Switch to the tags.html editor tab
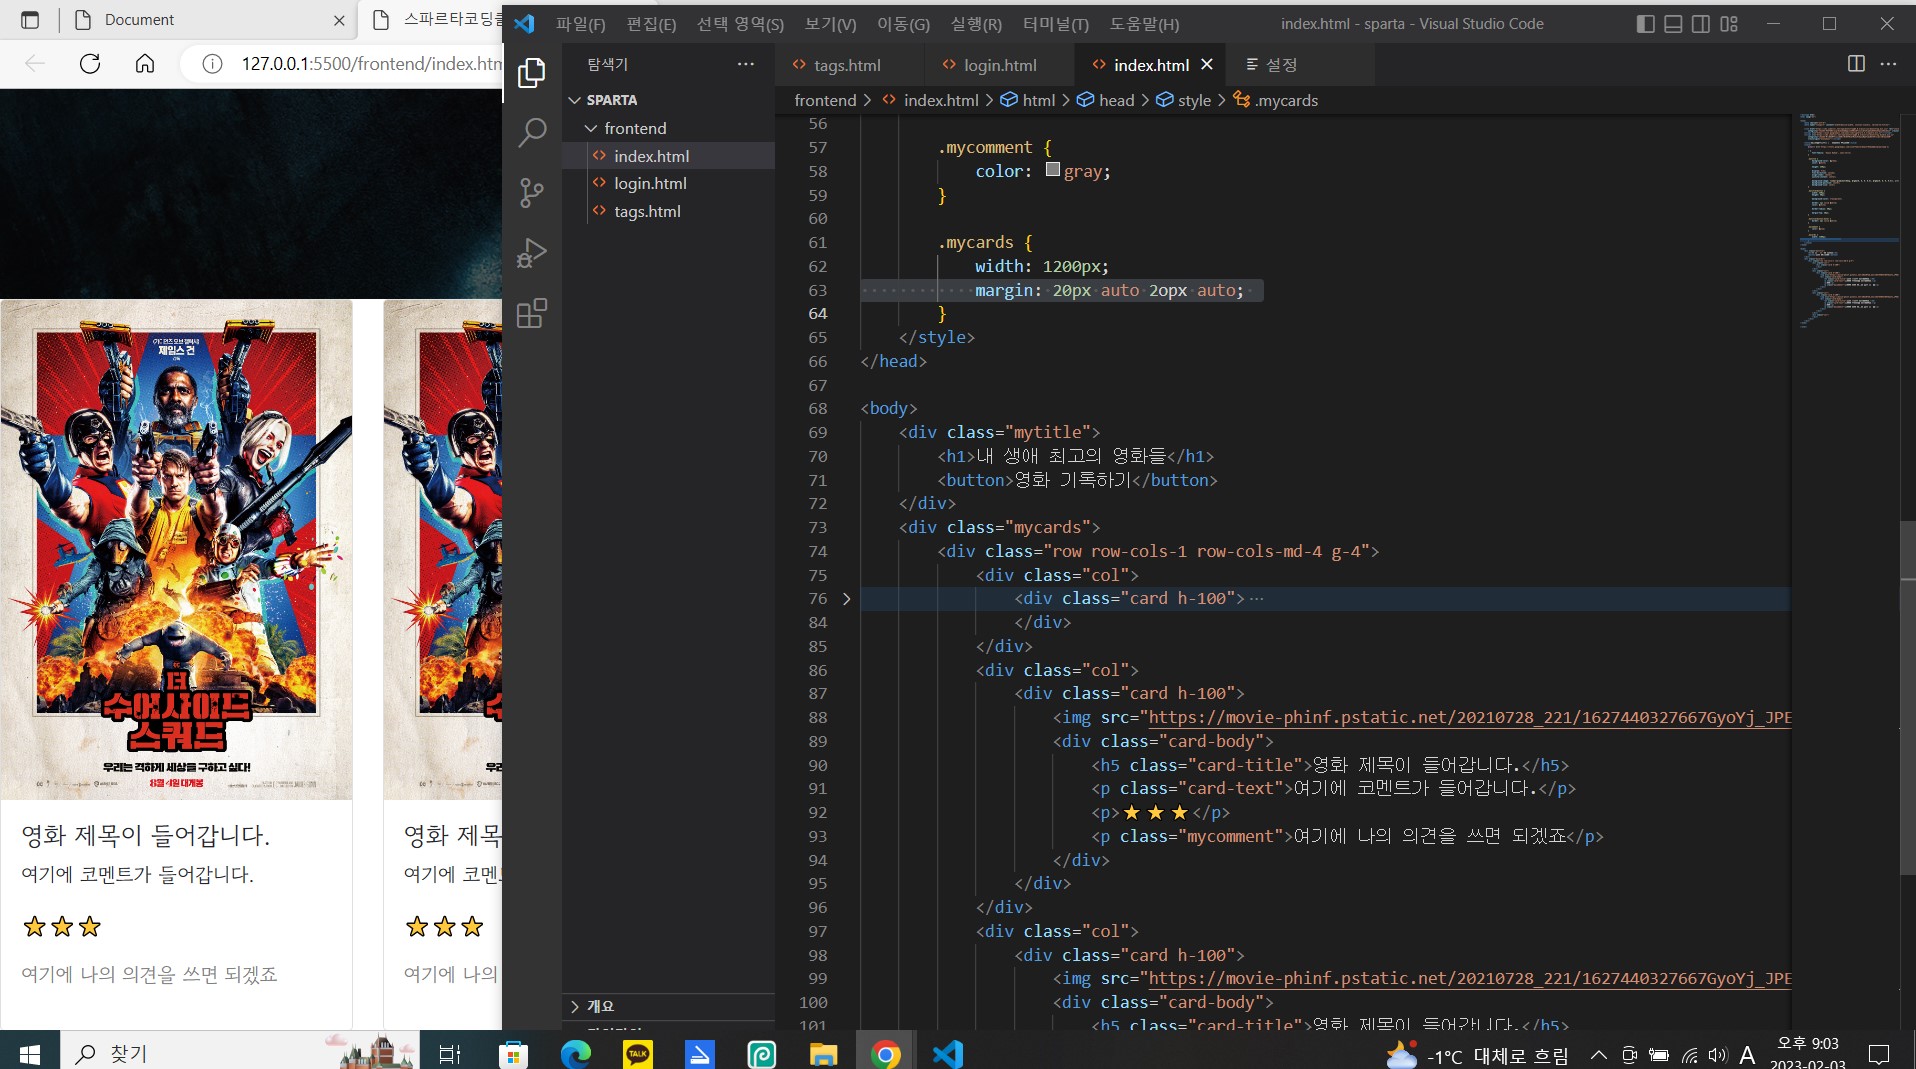This screenshot has height=1069, width=1916. pos(849,65)
